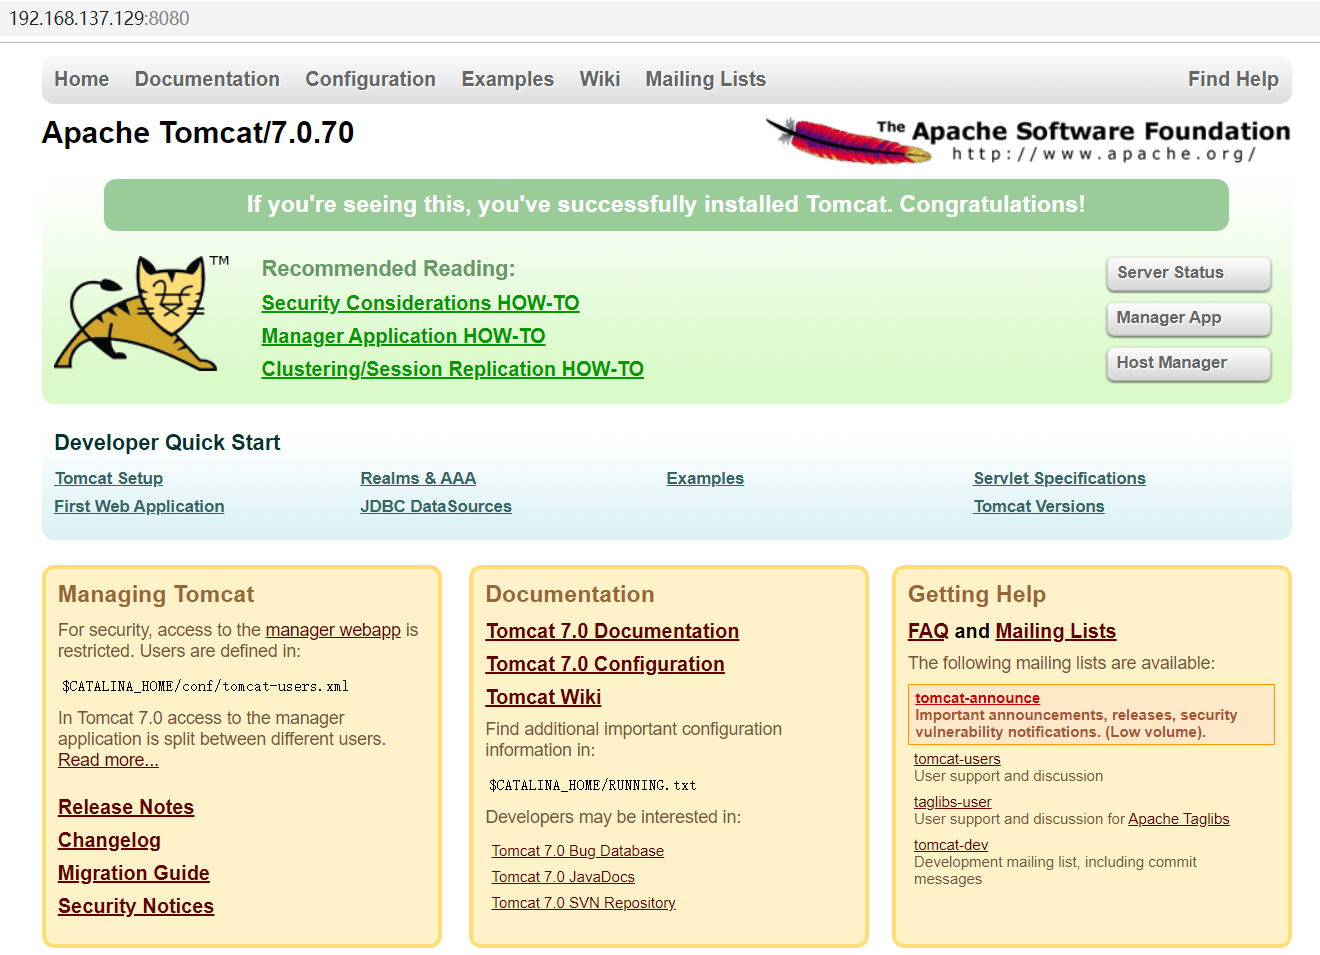The height and width of the screenshot is (955, 1320).
Task: Click Find Help in the nav bar
Action: pyautogui.click(x=1233, y=79)
